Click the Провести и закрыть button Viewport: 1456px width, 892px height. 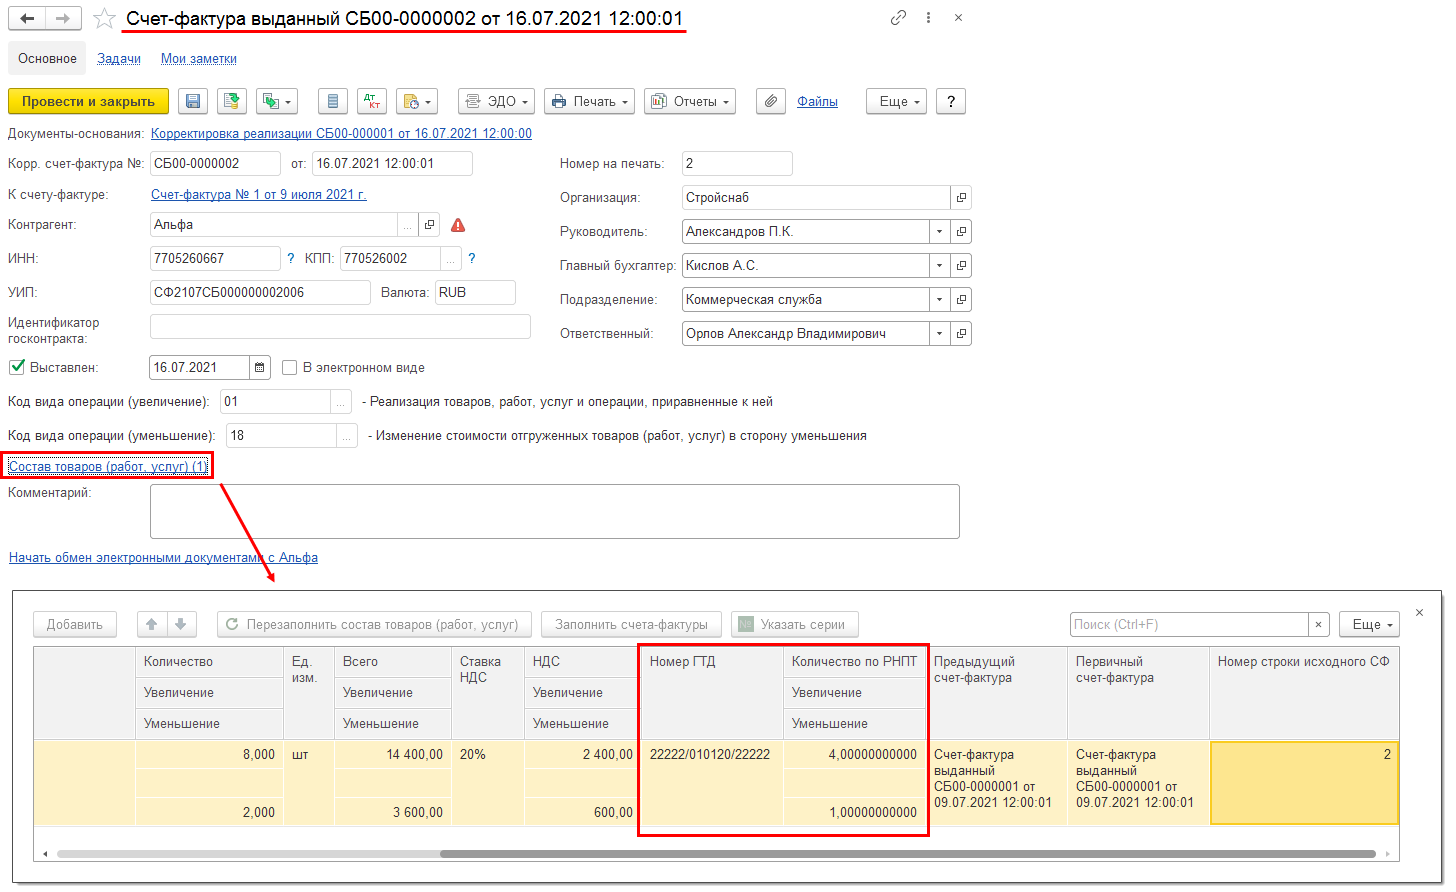88,101
